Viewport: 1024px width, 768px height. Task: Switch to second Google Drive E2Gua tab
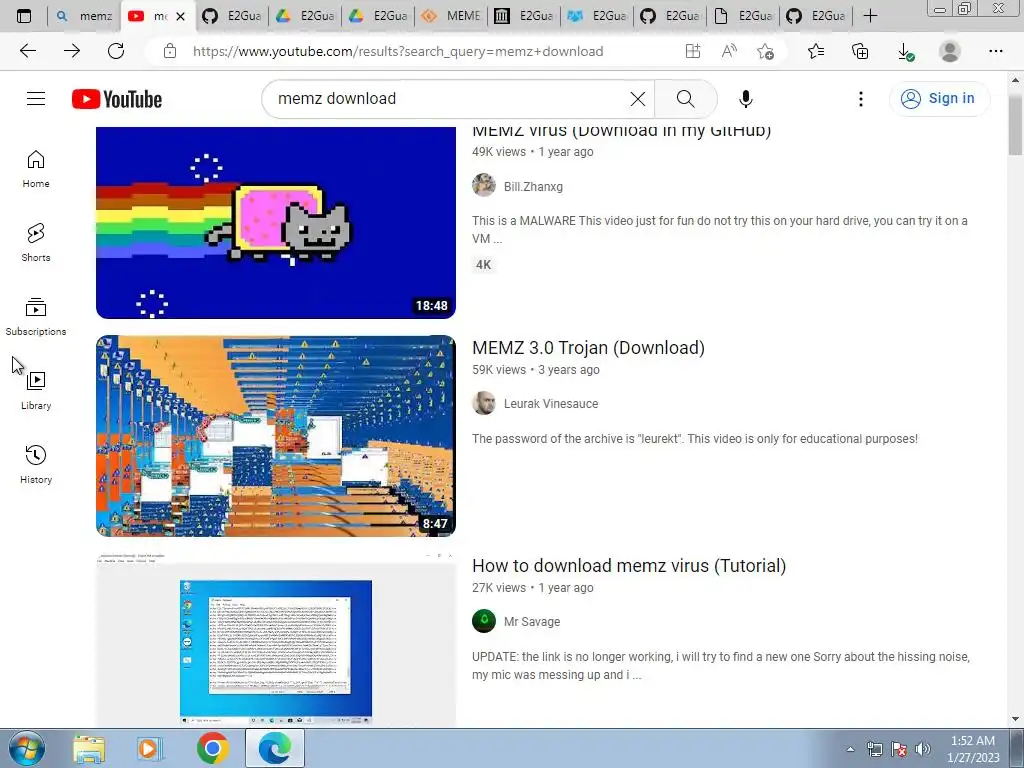[x=378, y=16]
